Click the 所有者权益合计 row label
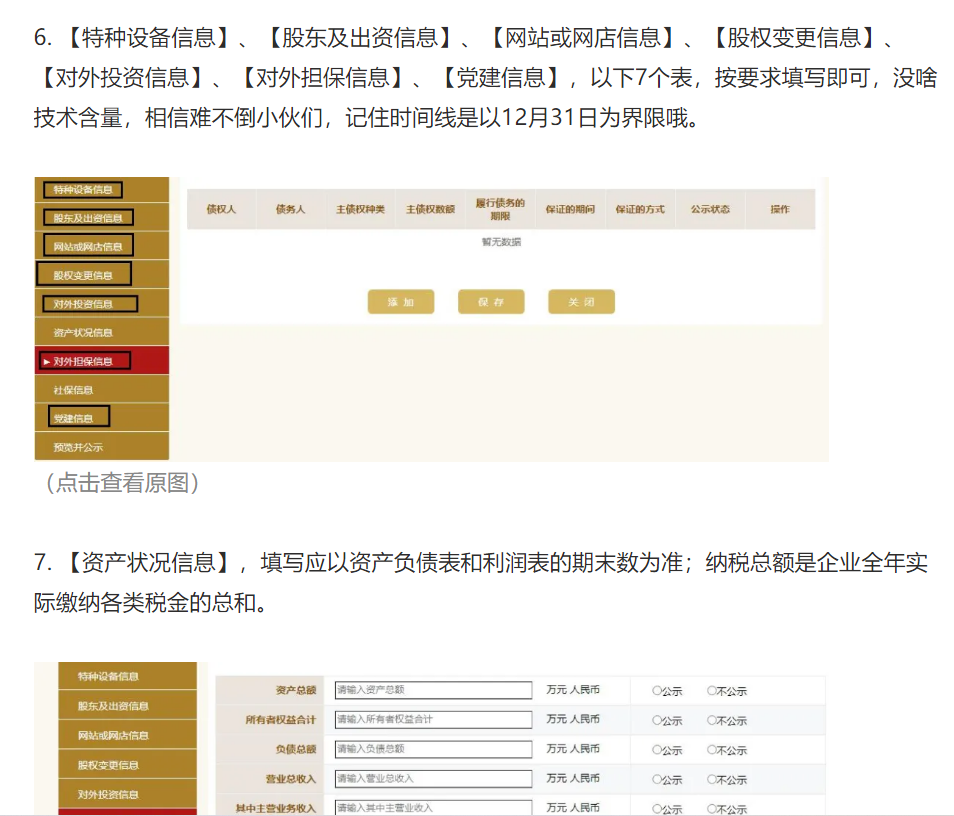 point(281,720)
